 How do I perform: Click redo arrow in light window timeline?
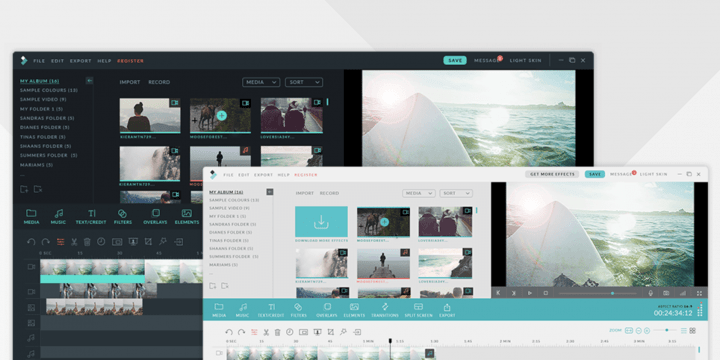point(241,332)
